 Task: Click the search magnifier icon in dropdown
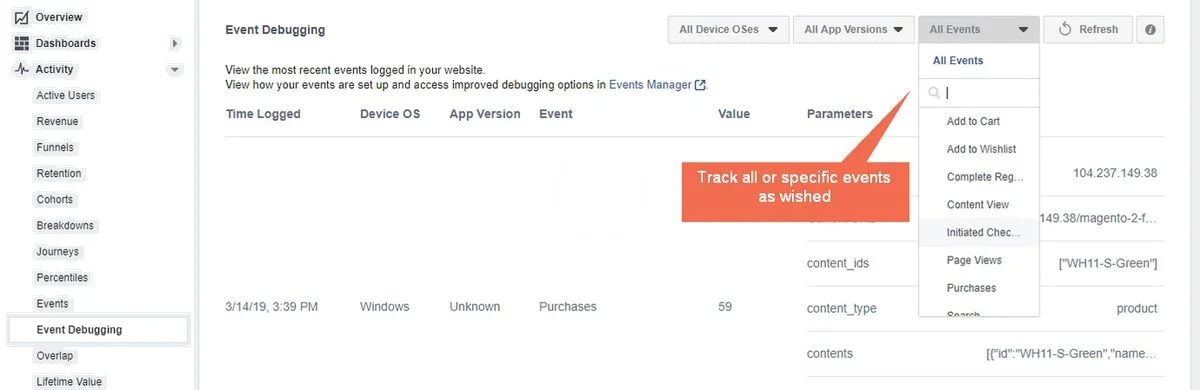934,92
